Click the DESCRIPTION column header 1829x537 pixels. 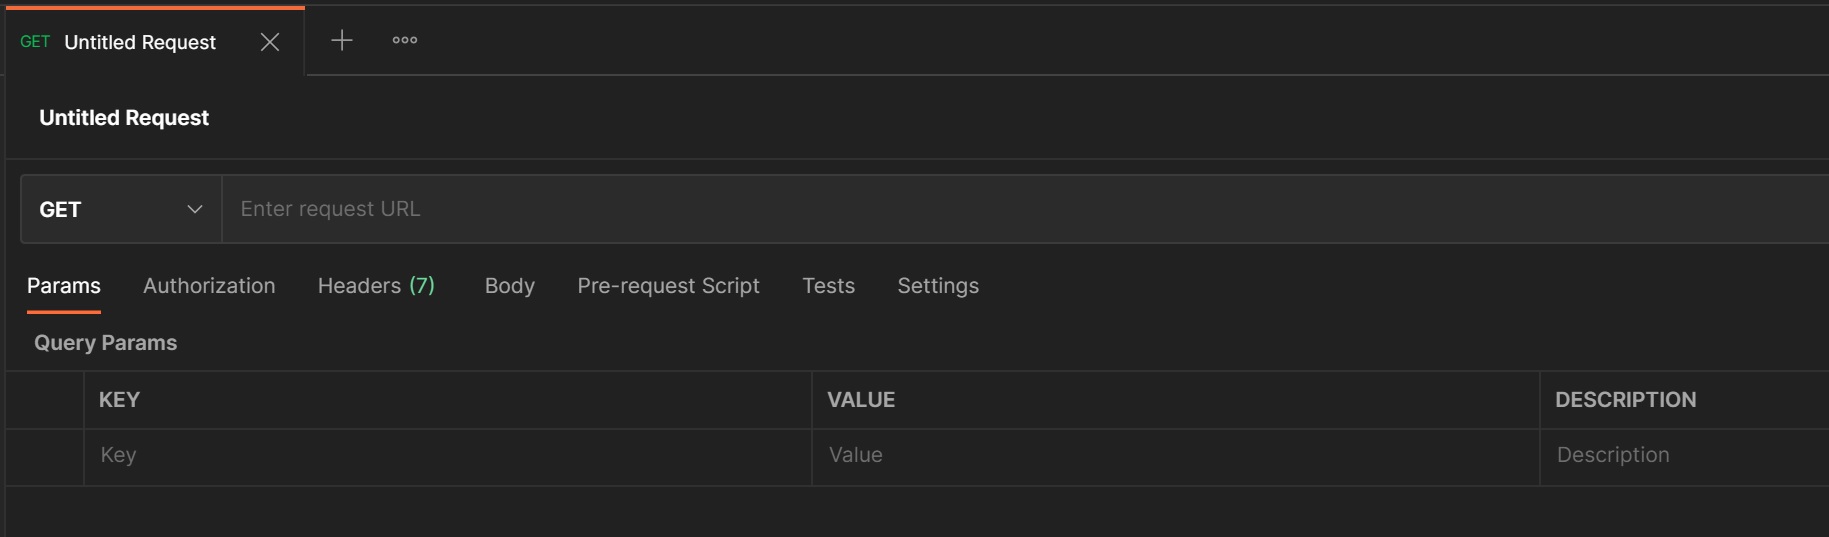point(1625,400)
